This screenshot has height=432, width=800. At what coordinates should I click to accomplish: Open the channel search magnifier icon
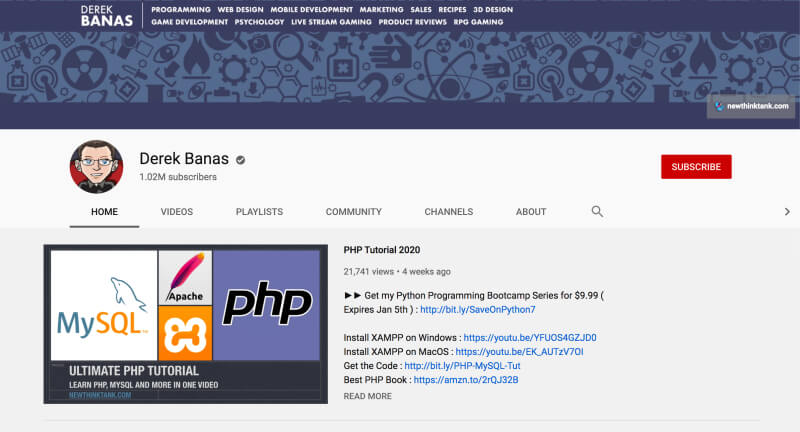coord(597,211)
